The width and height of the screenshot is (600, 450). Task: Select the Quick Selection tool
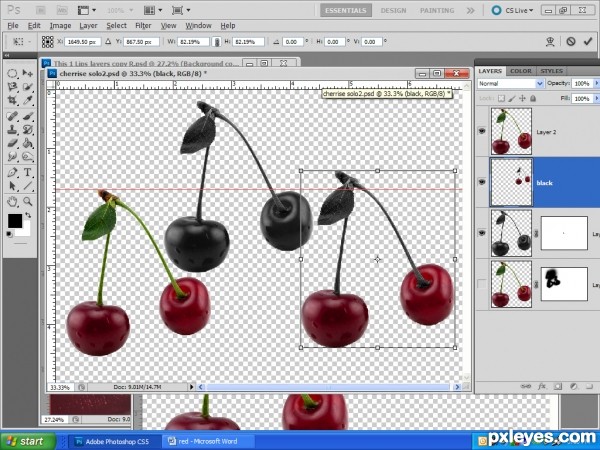pyautogui.click(x=27, y=87)
